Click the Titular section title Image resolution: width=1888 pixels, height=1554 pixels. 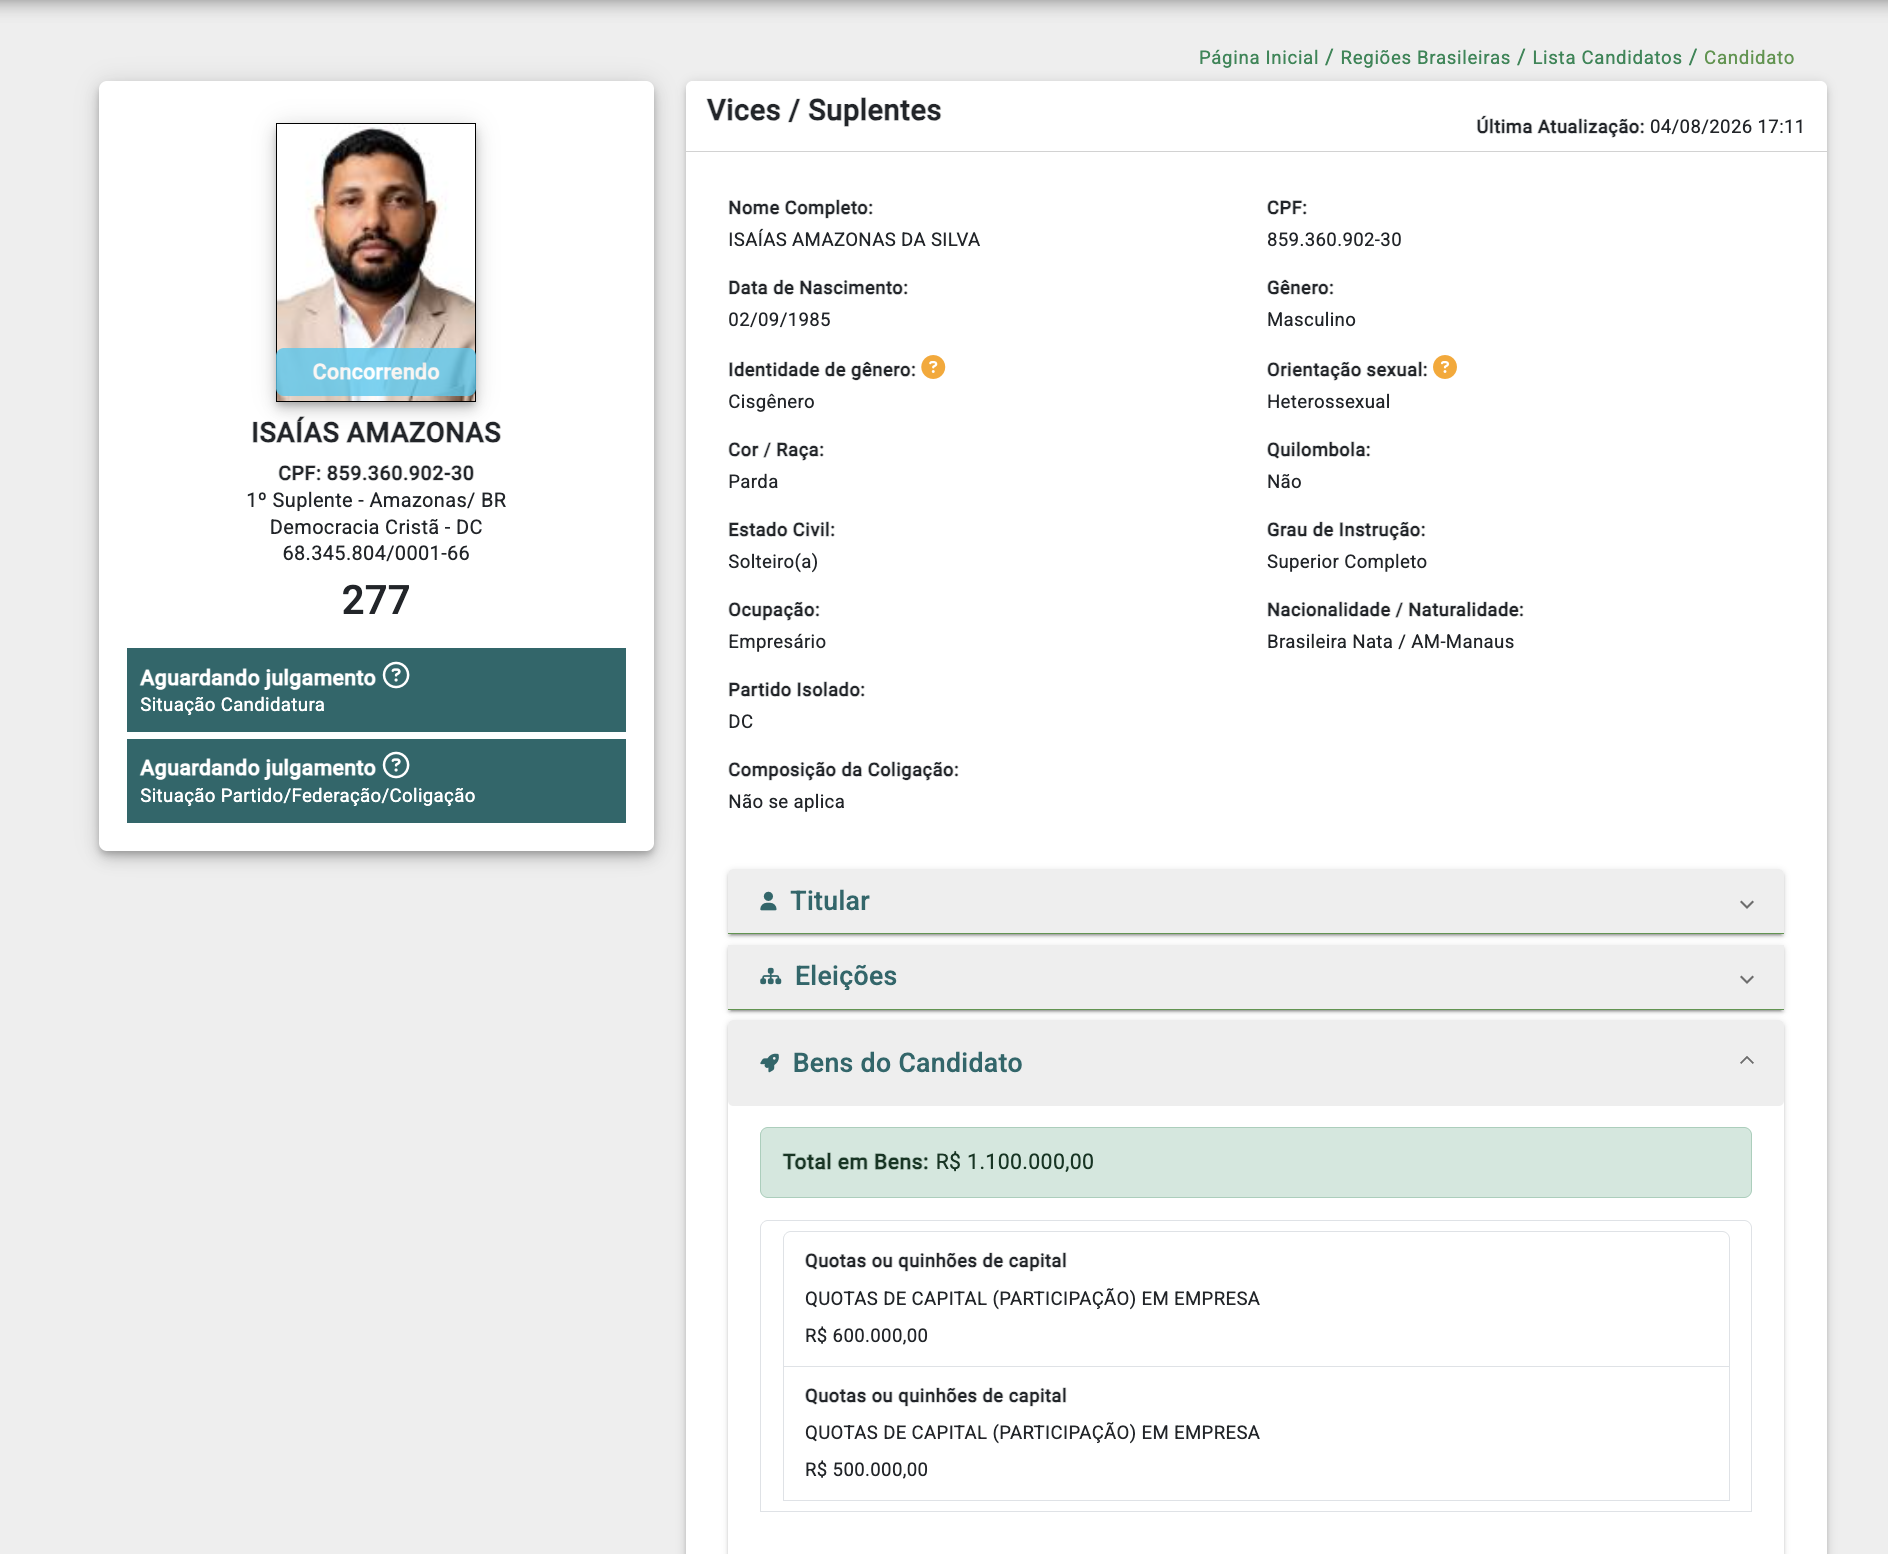point(829,901)
